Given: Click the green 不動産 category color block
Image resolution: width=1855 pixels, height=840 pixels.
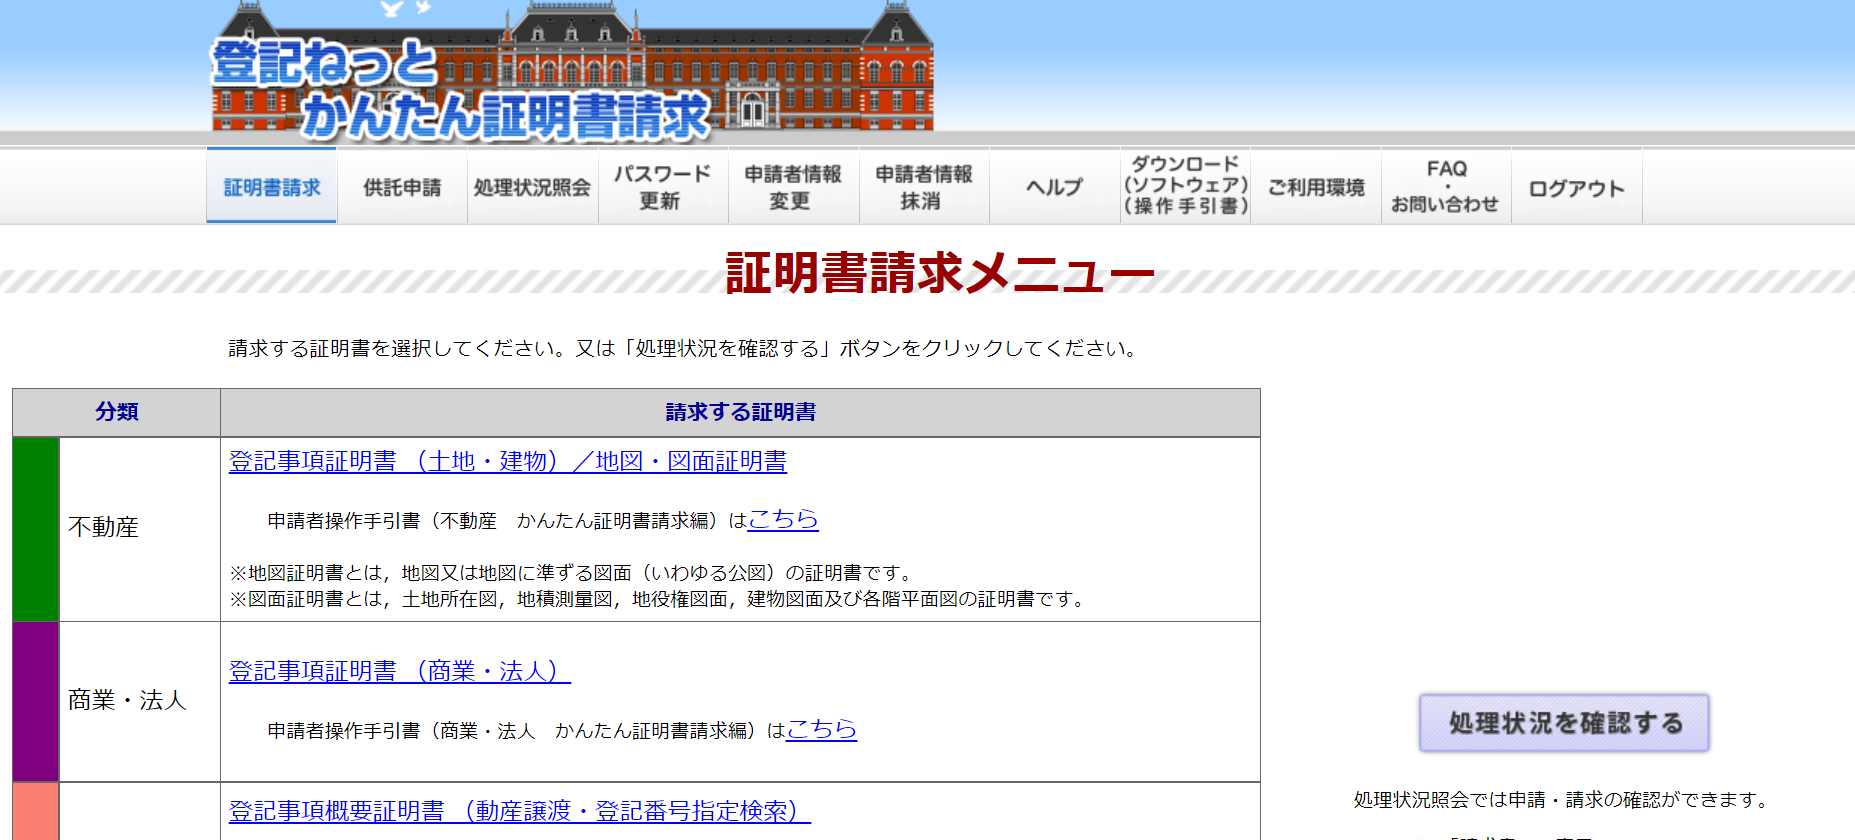Looking at the screenshot, I should pos(36,529).
